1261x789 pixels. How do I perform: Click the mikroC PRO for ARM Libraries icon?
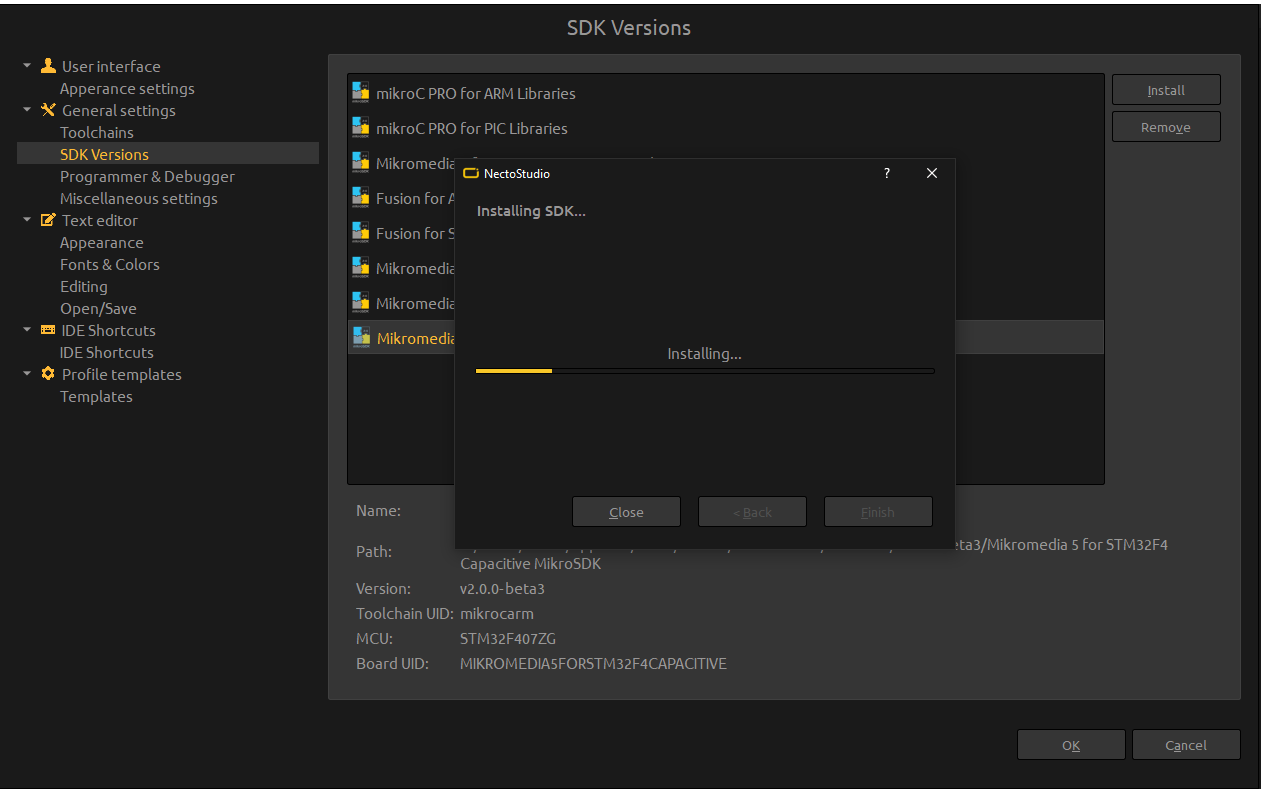tap(361, 92)
